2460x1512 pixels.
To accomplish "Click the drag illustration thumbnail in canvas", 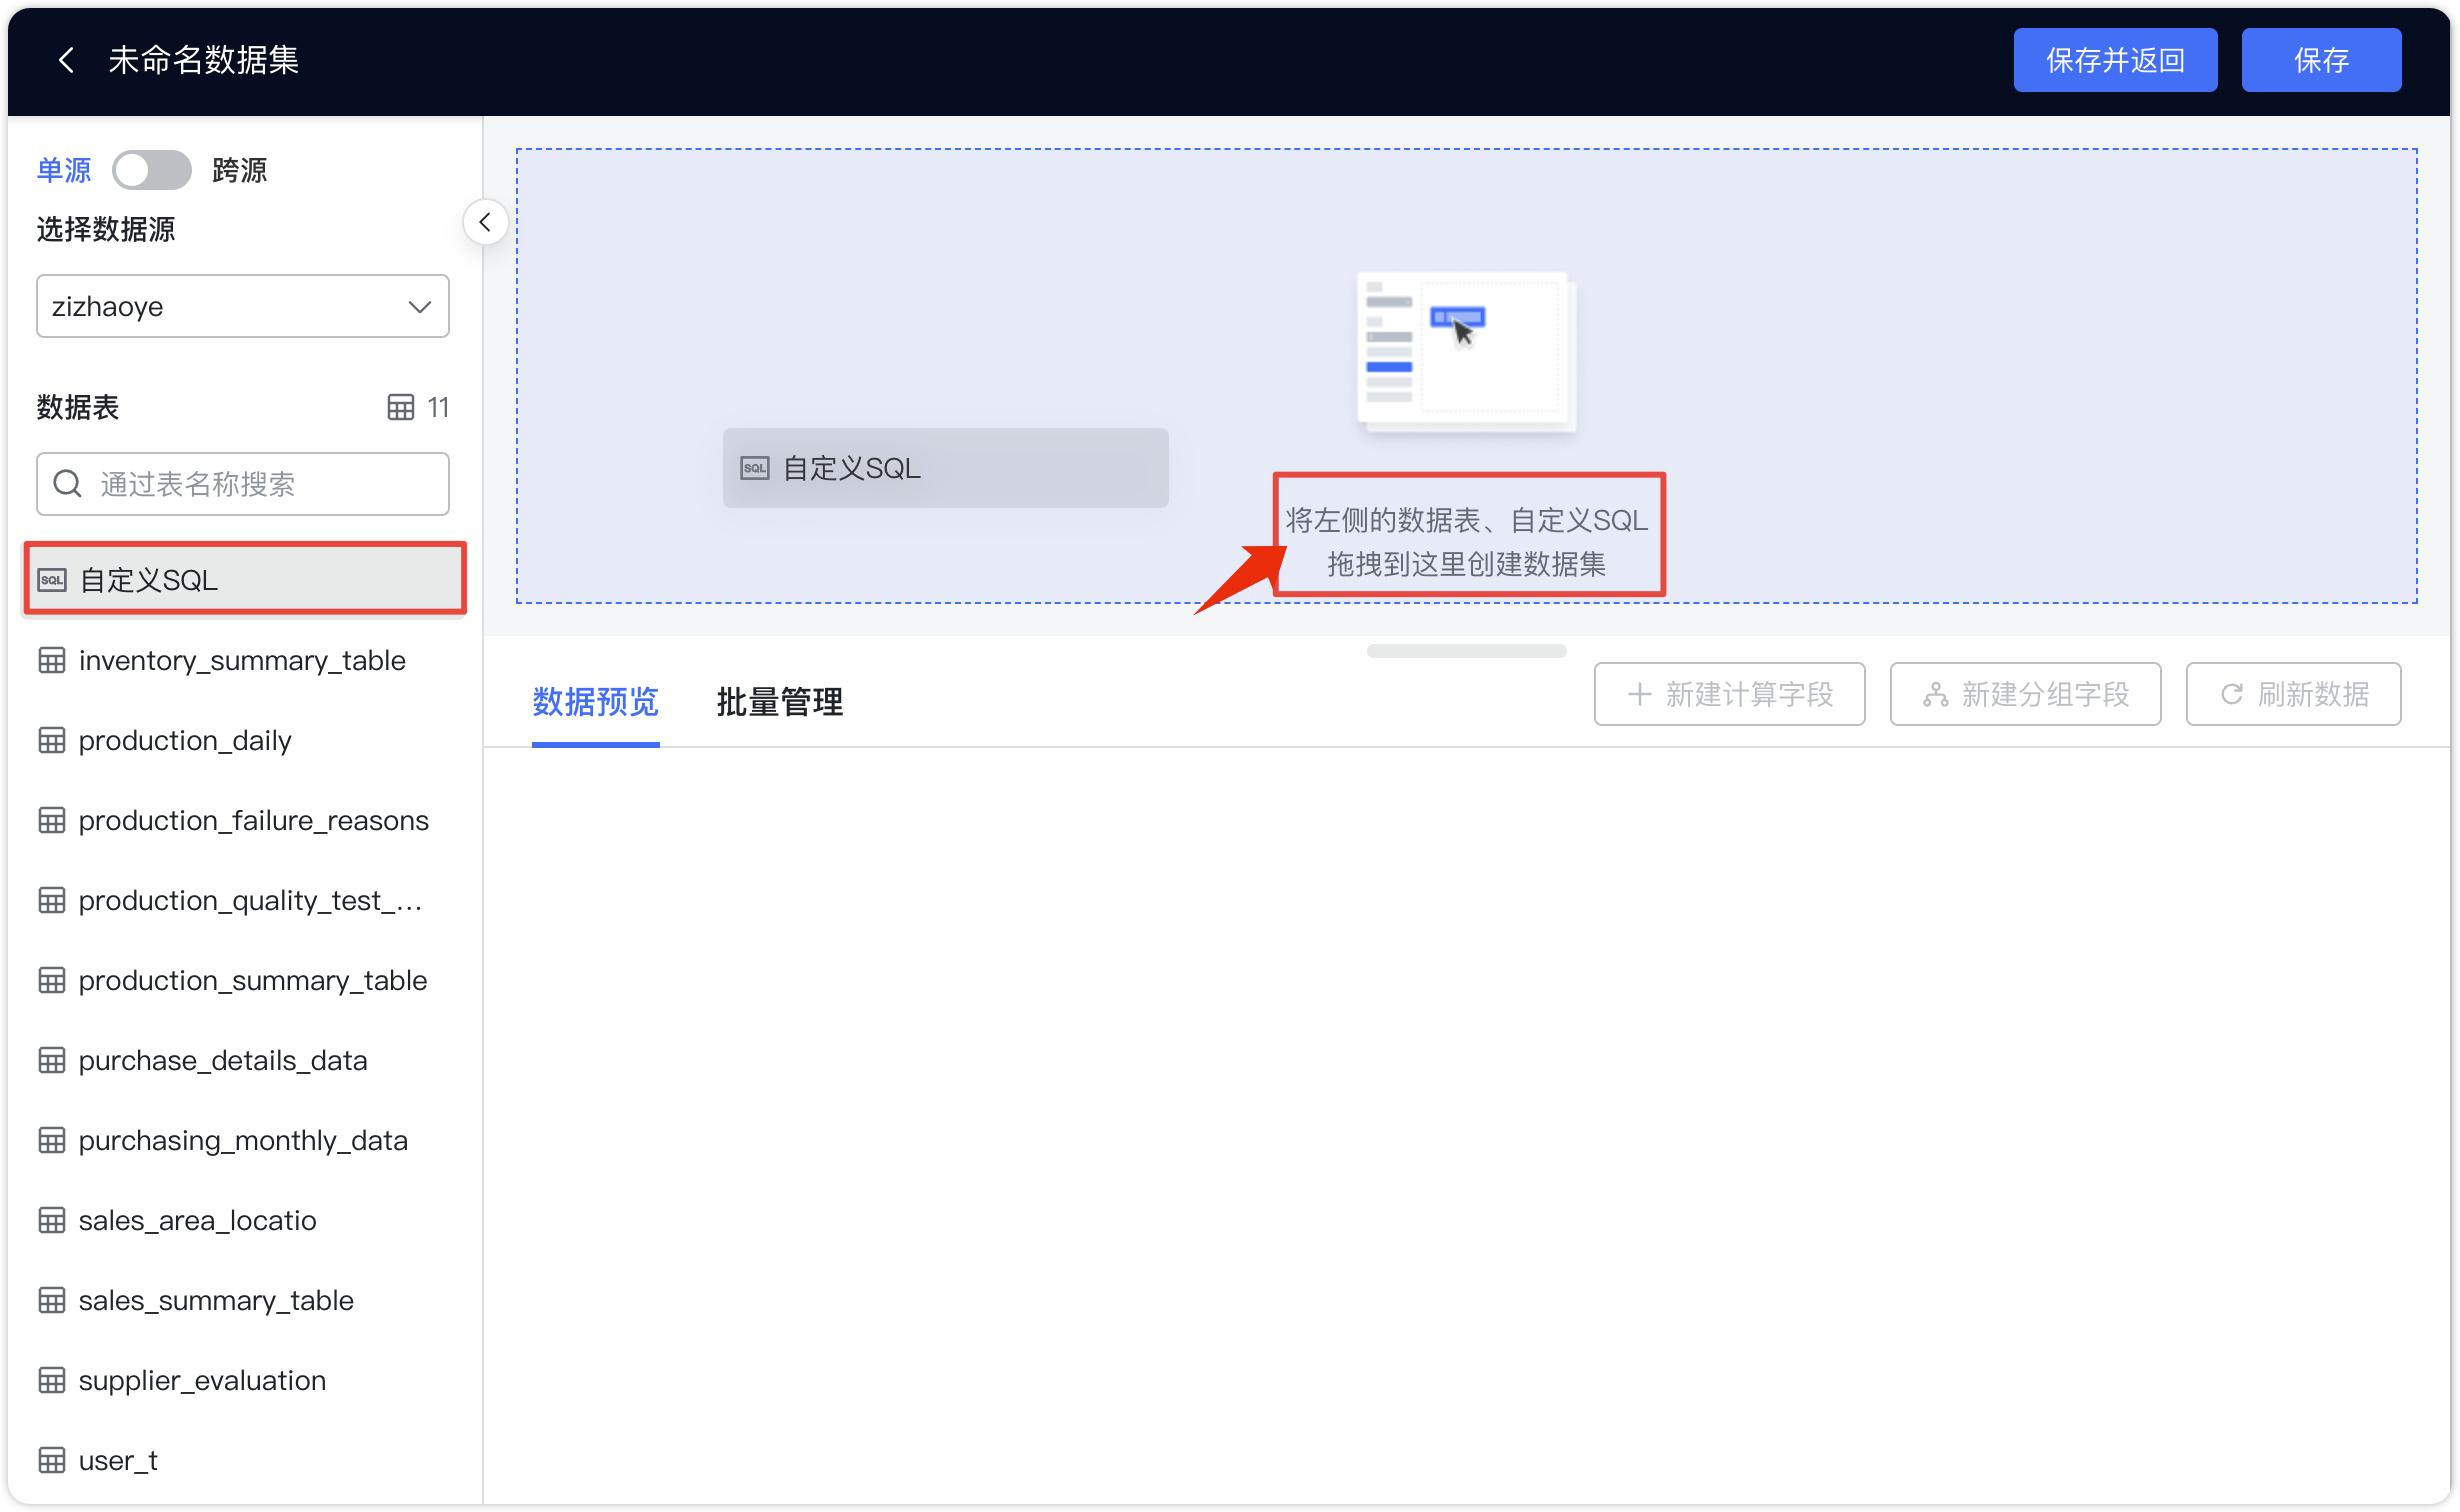I will [x=1466, y=352].
